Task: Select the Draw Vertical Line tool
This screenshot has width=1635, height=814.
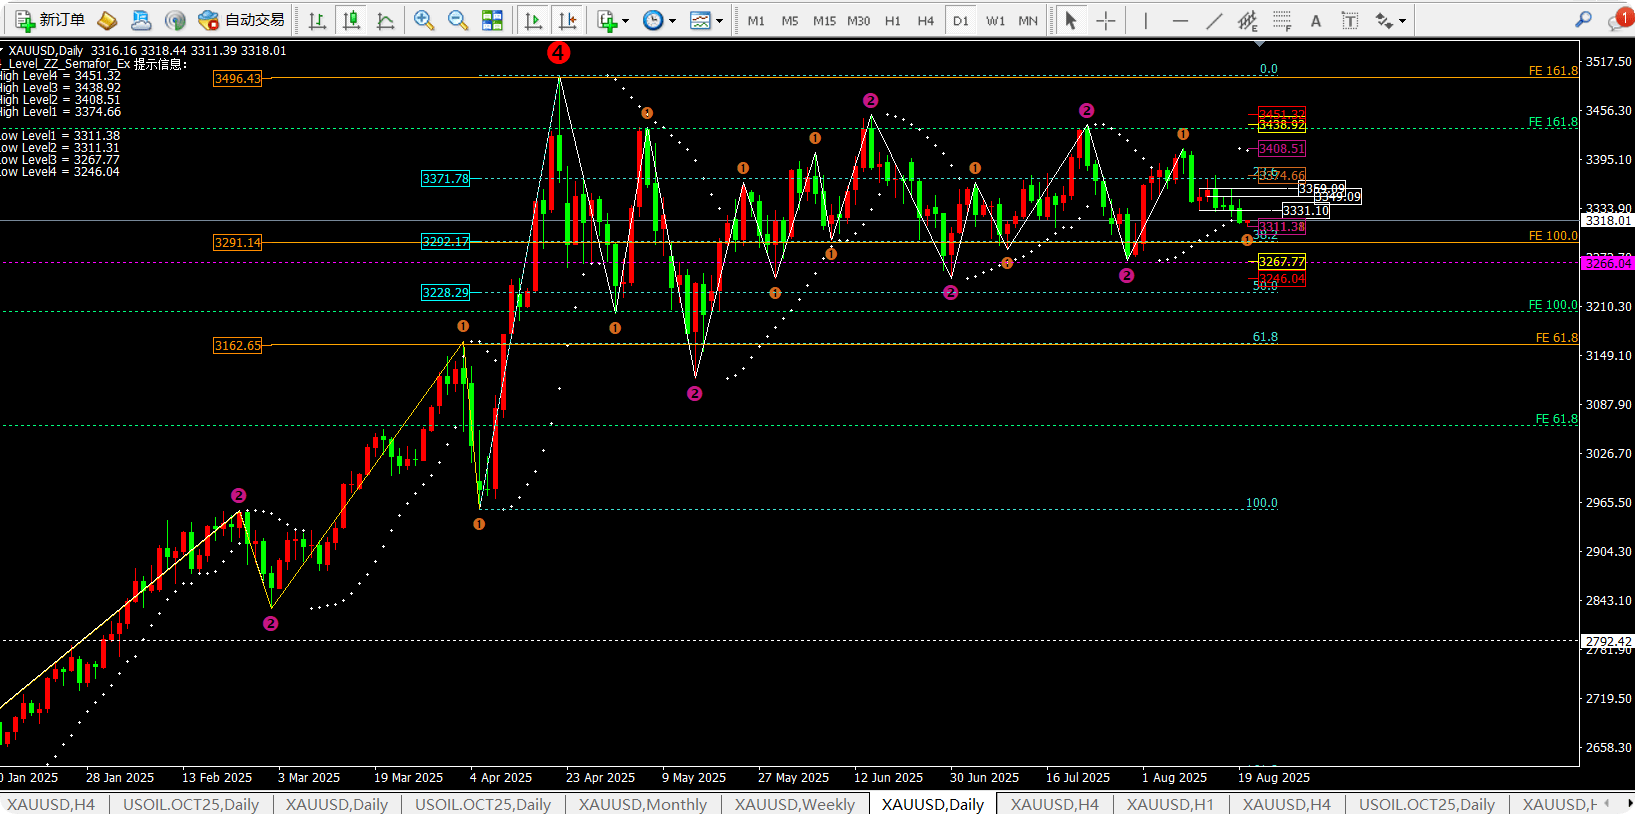Action: 1146,20
